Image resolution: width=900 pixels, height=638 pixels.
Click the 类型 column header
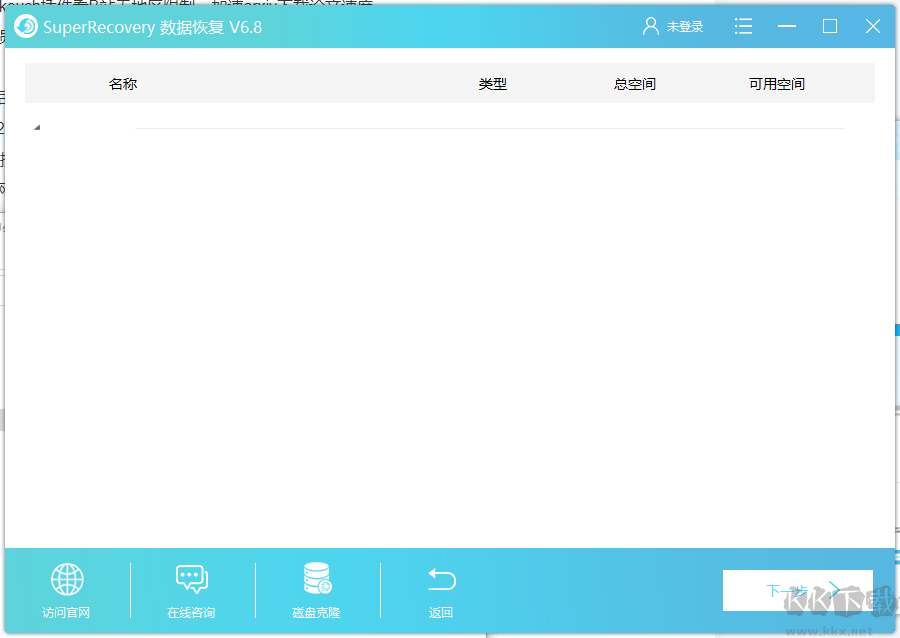pyautogui.click(x=492, y=84)
